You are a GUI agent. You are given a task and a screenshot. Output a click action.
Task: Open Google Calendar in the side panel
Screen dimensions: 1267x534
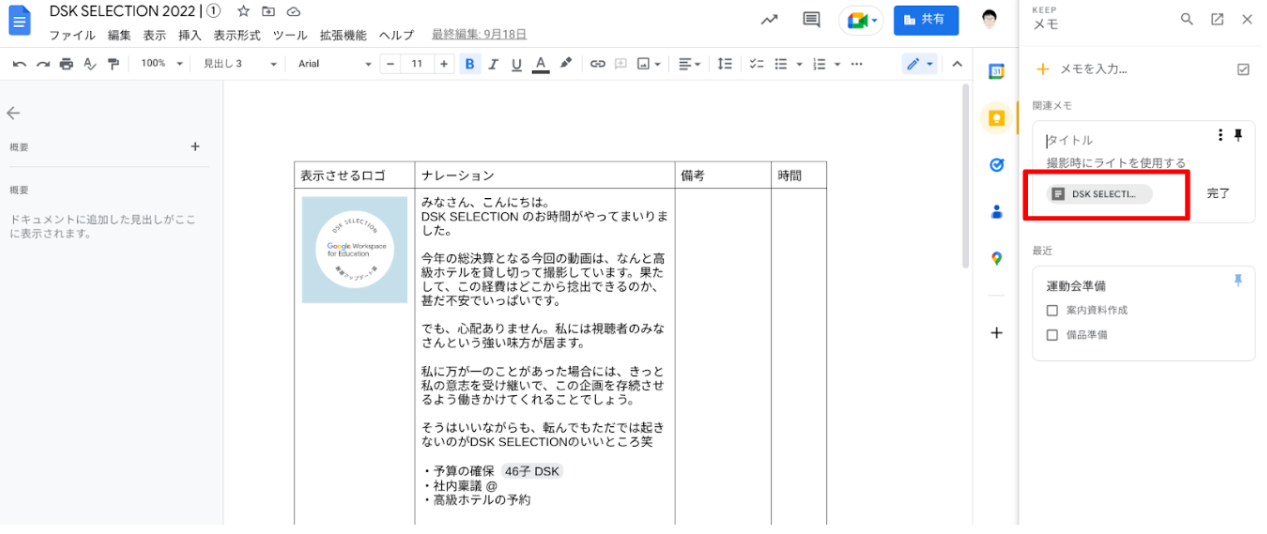(996, 71)
